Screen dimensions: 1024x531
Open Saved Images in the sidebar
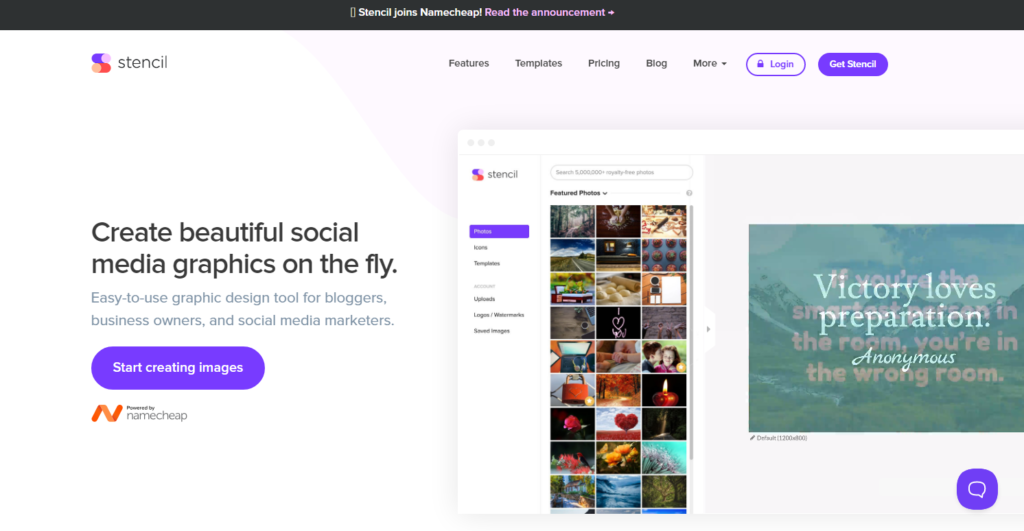tap(492, 331)
